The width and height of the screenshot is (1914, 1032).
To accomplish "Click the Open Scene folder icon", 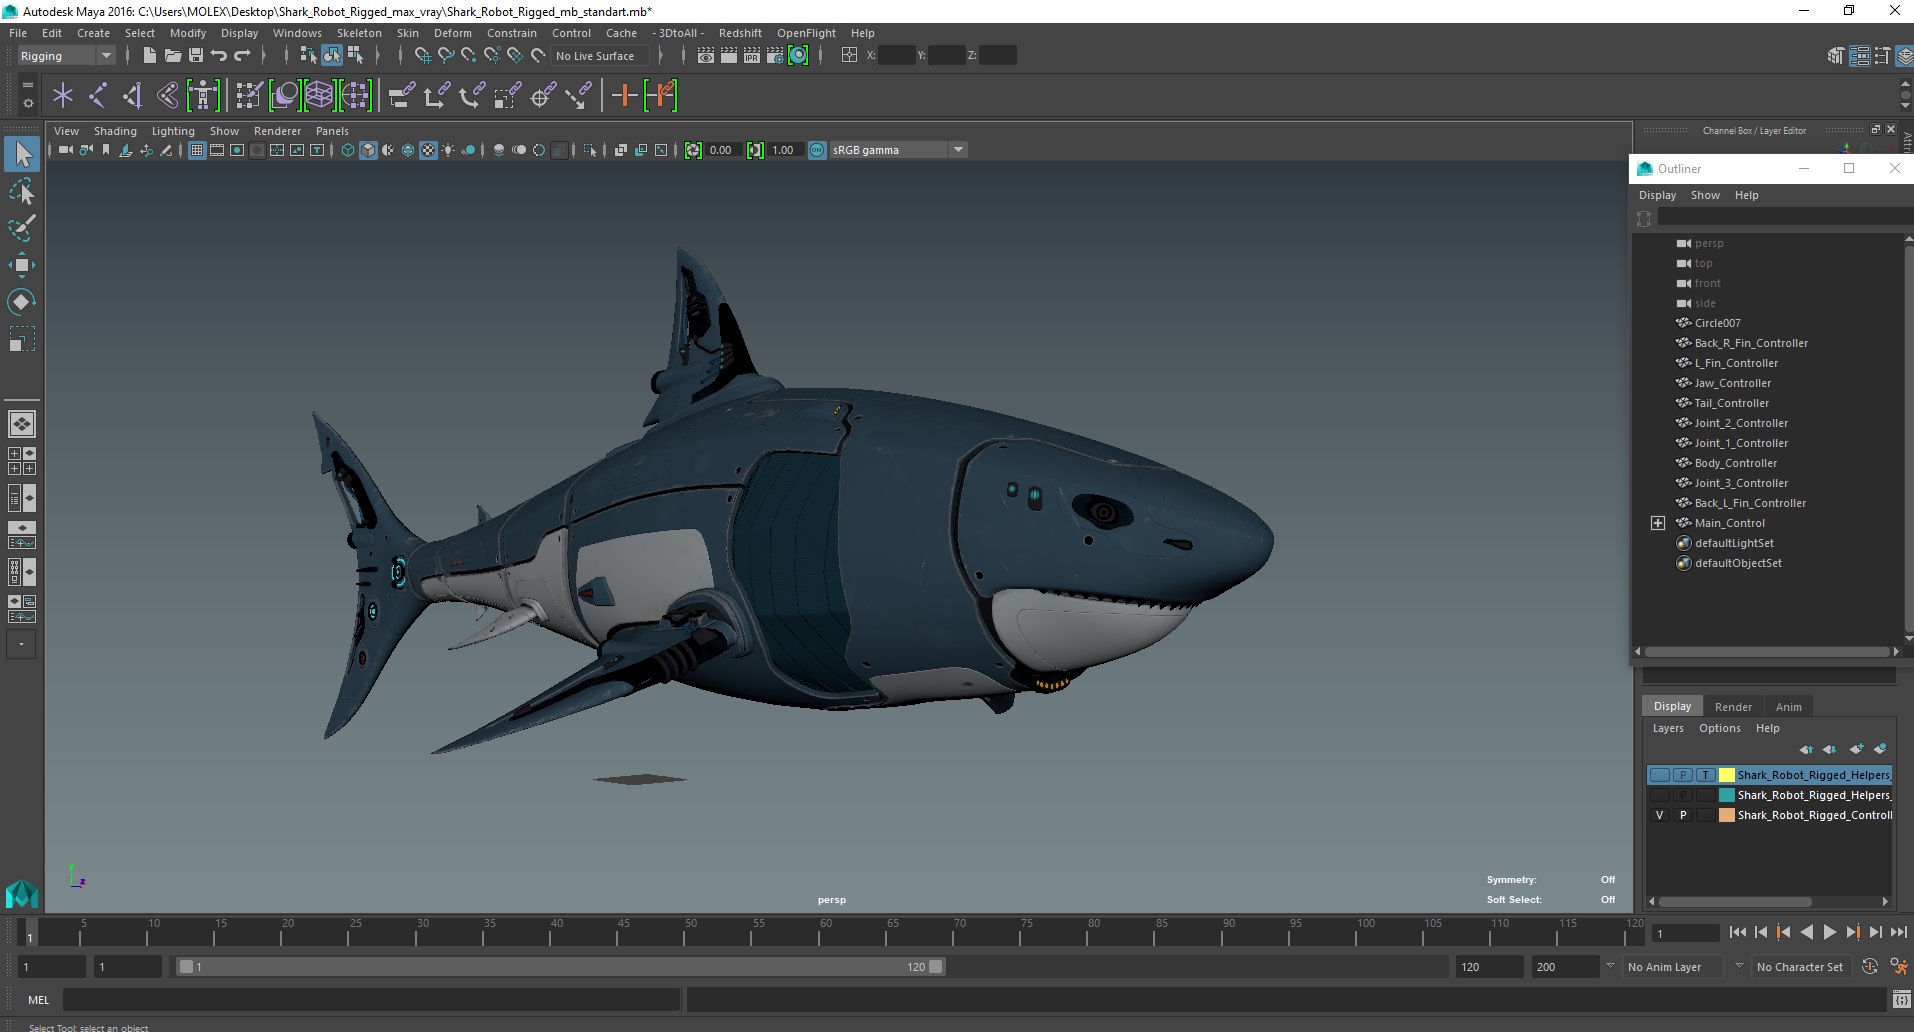I will [x=173, y=55].
